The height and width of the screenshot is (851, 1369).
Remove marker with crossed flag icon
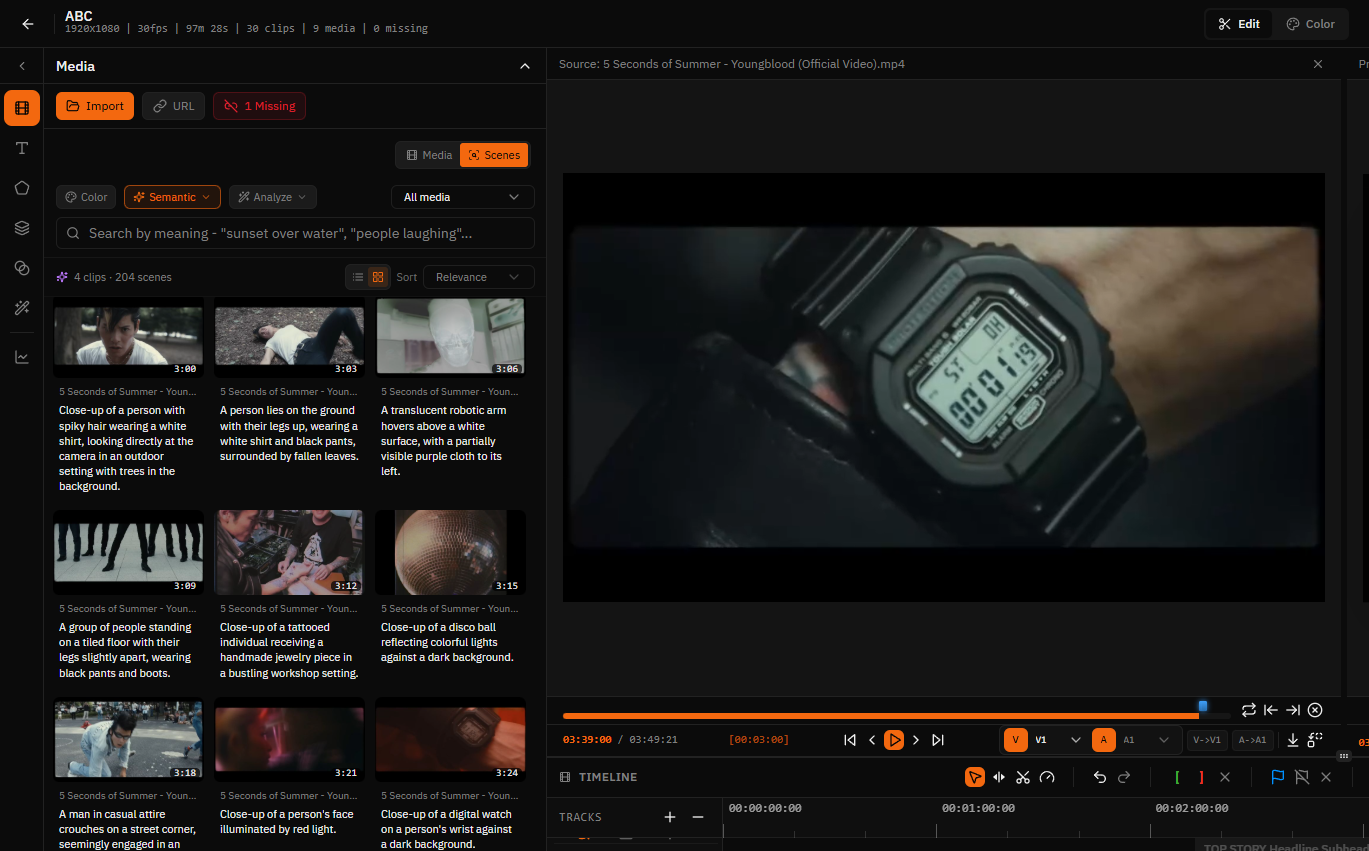(1302, 777)
